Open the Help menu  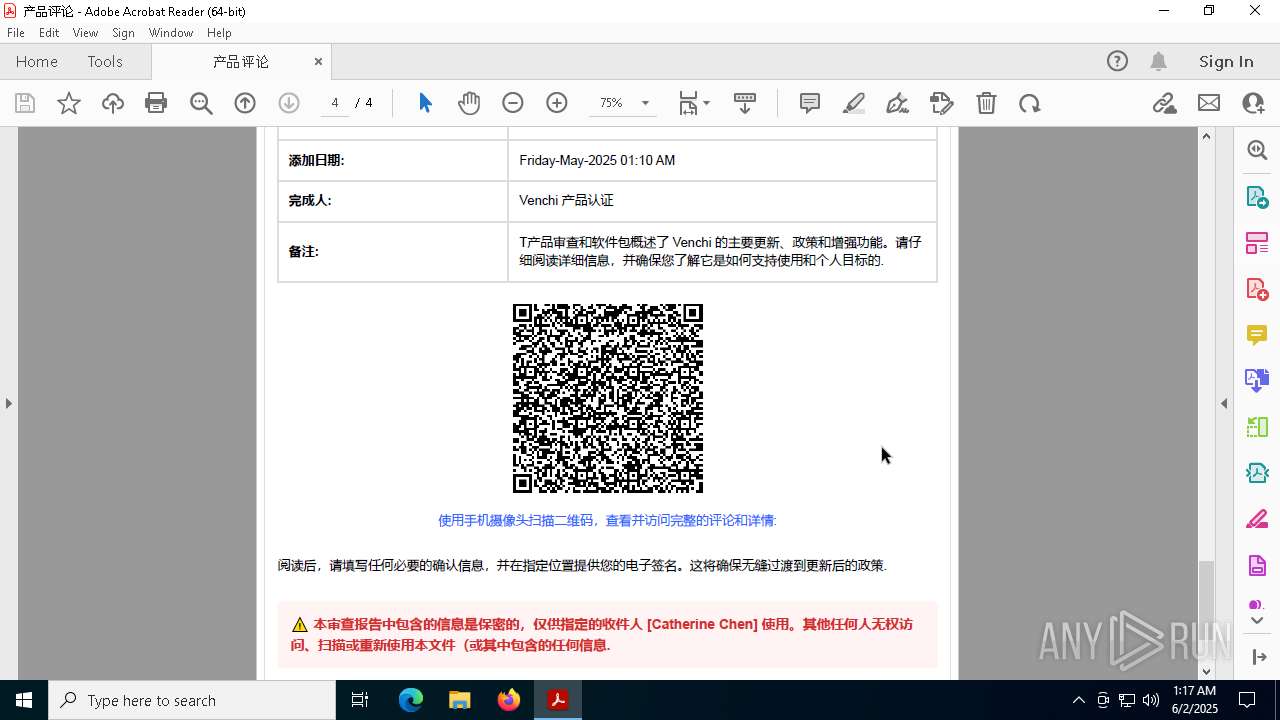pos(219,33)
